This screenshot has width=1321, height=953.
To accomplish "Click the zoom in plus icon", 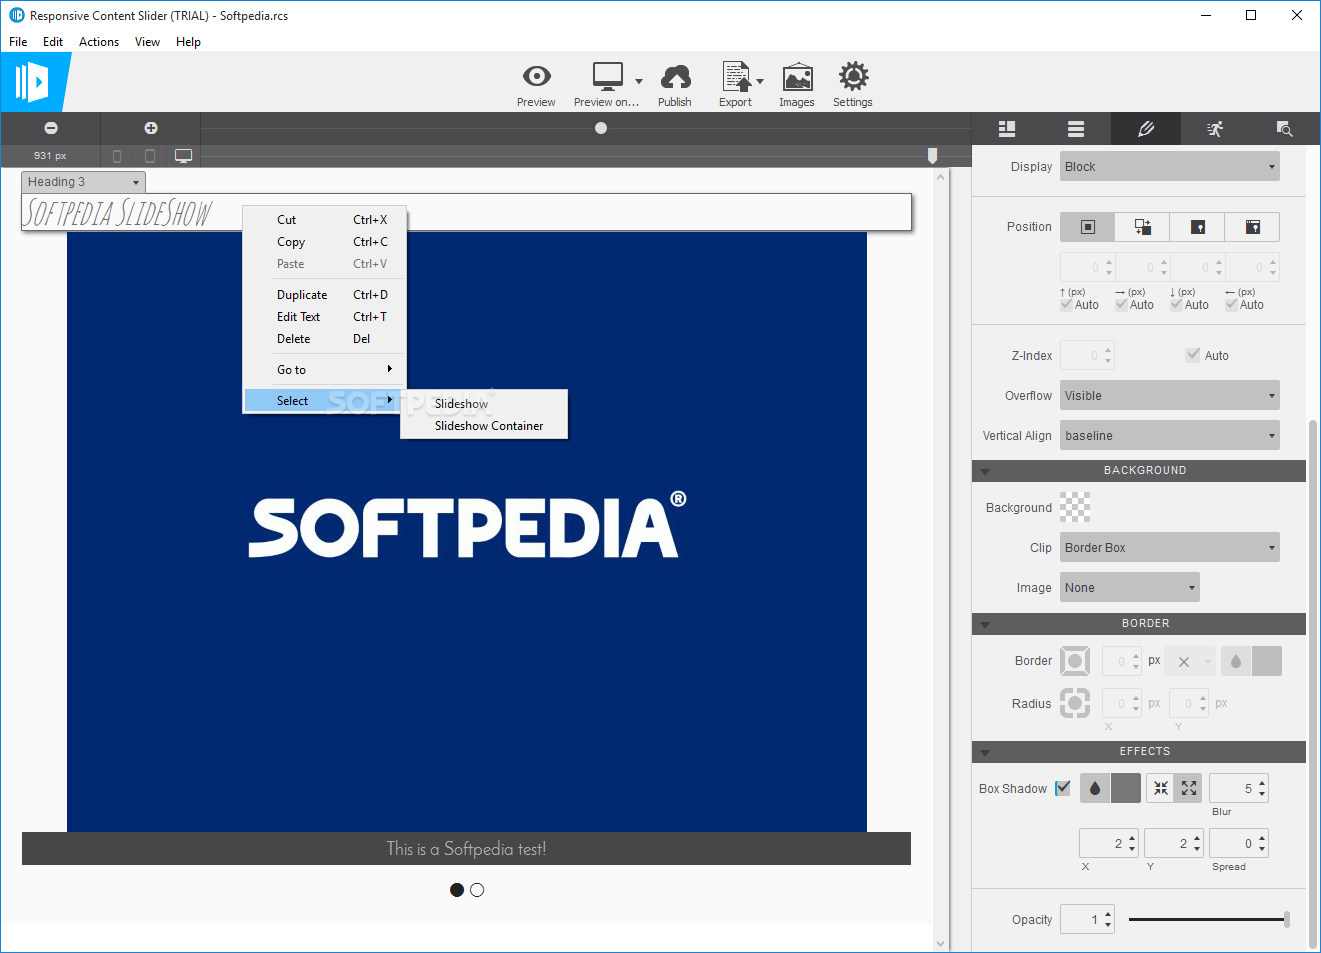I will point(151,128).
